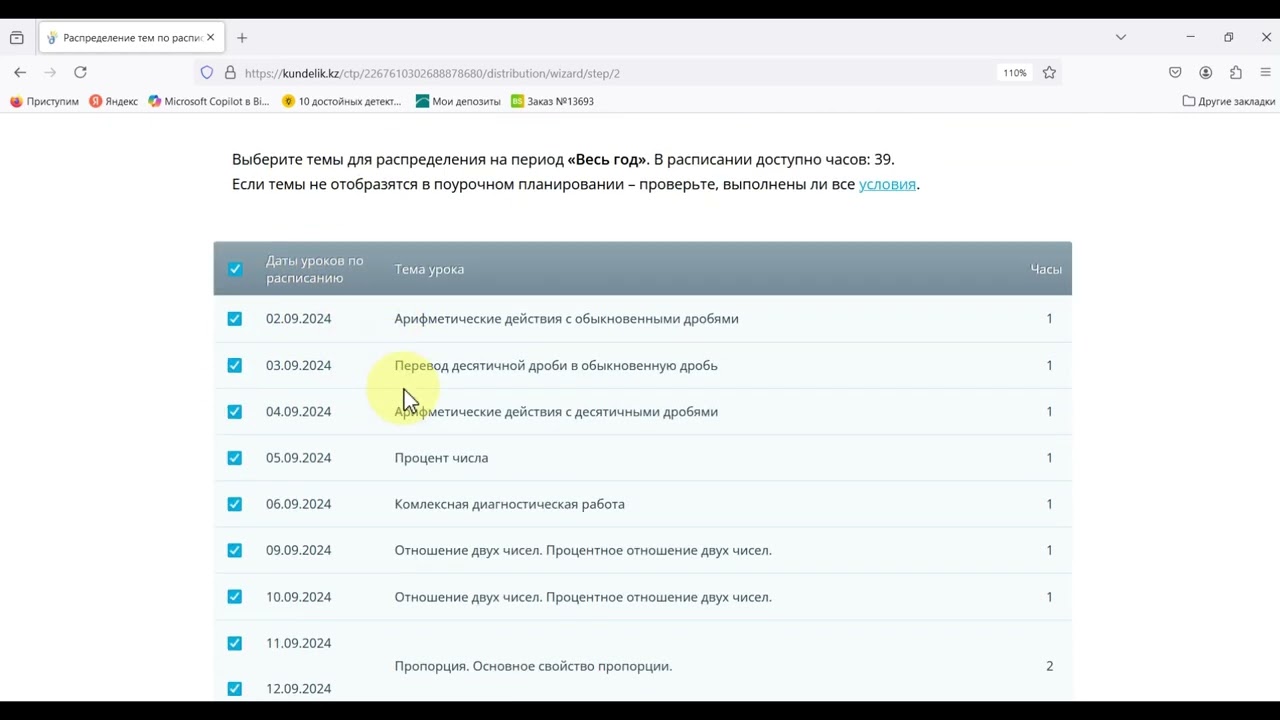Select Перевод десятичной дроби topic text
Screen dimensions: 1280x720
pos(556,365)
